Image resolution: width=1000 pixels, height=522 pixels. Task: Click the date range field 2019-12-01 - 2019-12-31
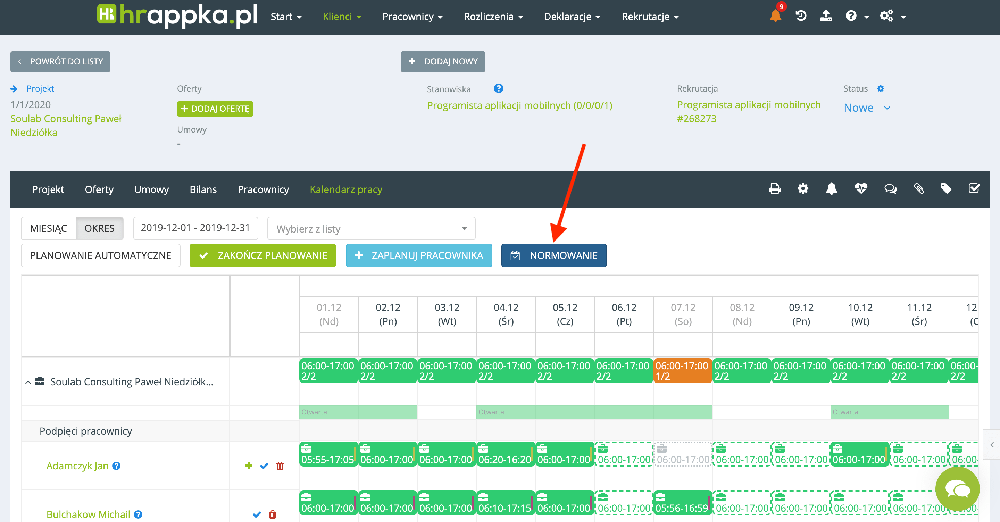tap(195, 228)
